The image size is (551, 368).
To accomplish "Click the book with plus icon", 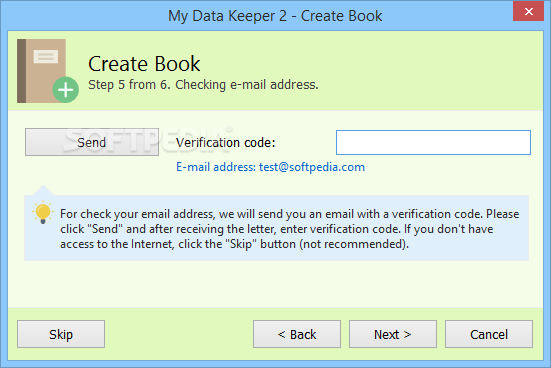I will pyautogui.click(x=48, y=71).
